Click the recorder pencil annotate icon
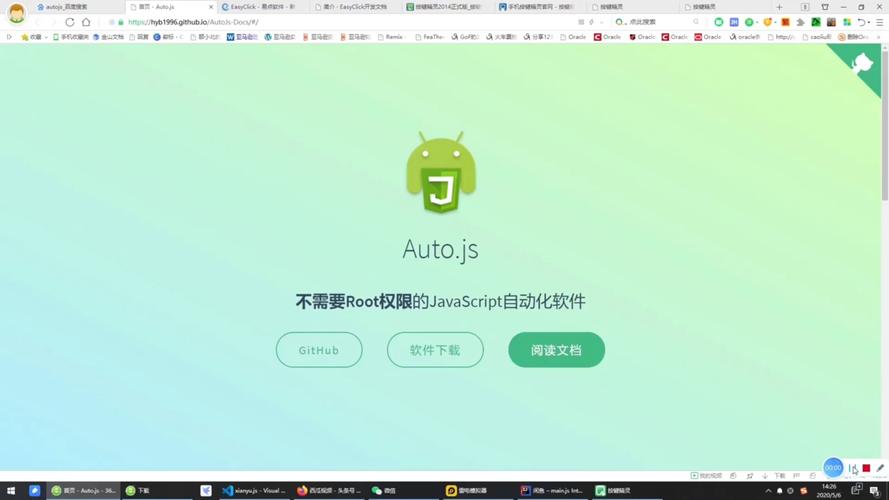The width and height of the screenshot is (889, 500). click(880, 468)
